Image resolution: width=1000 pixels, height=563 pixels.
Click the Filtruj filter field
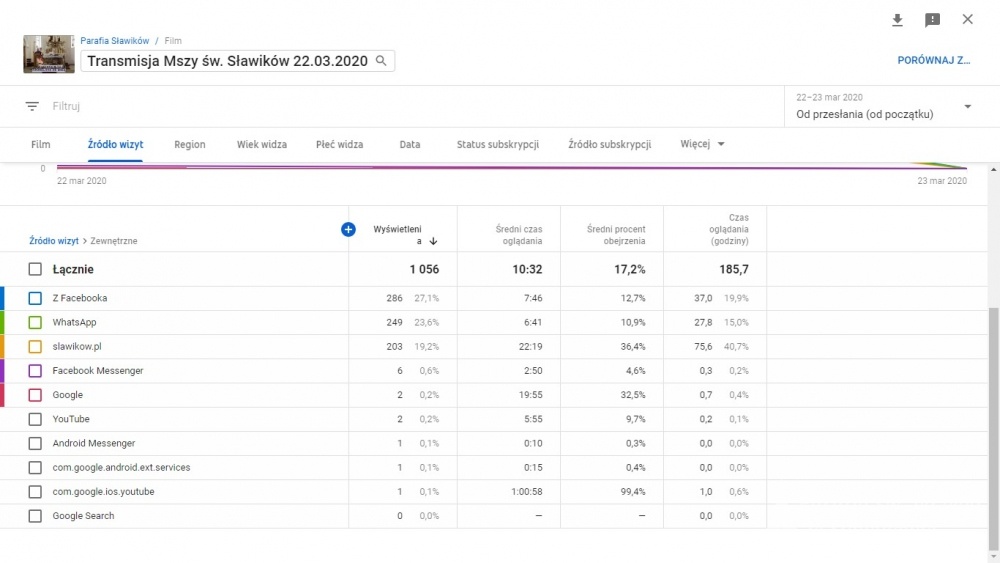66,106
